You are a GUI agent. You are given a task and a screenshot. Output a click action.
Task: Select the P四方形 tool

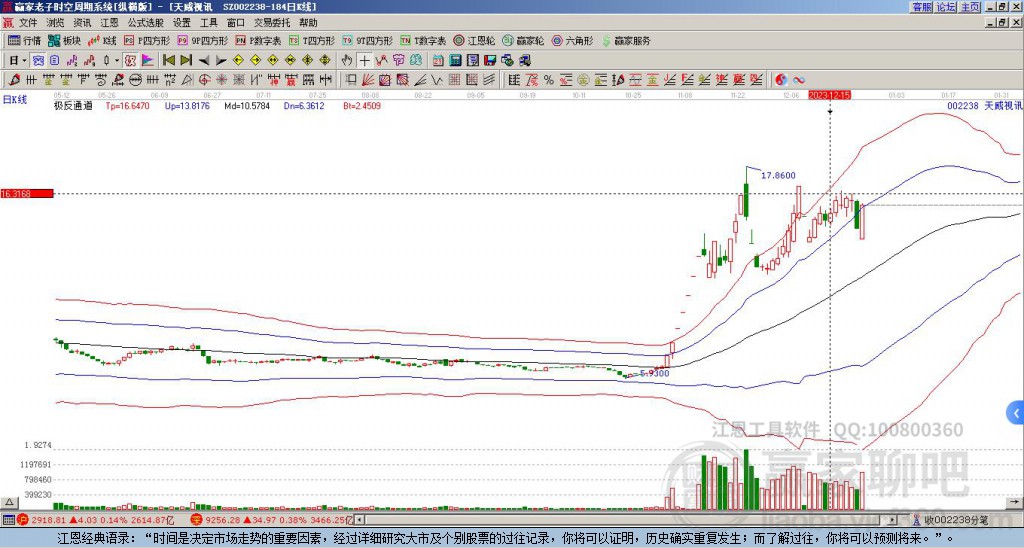(152, 41)
